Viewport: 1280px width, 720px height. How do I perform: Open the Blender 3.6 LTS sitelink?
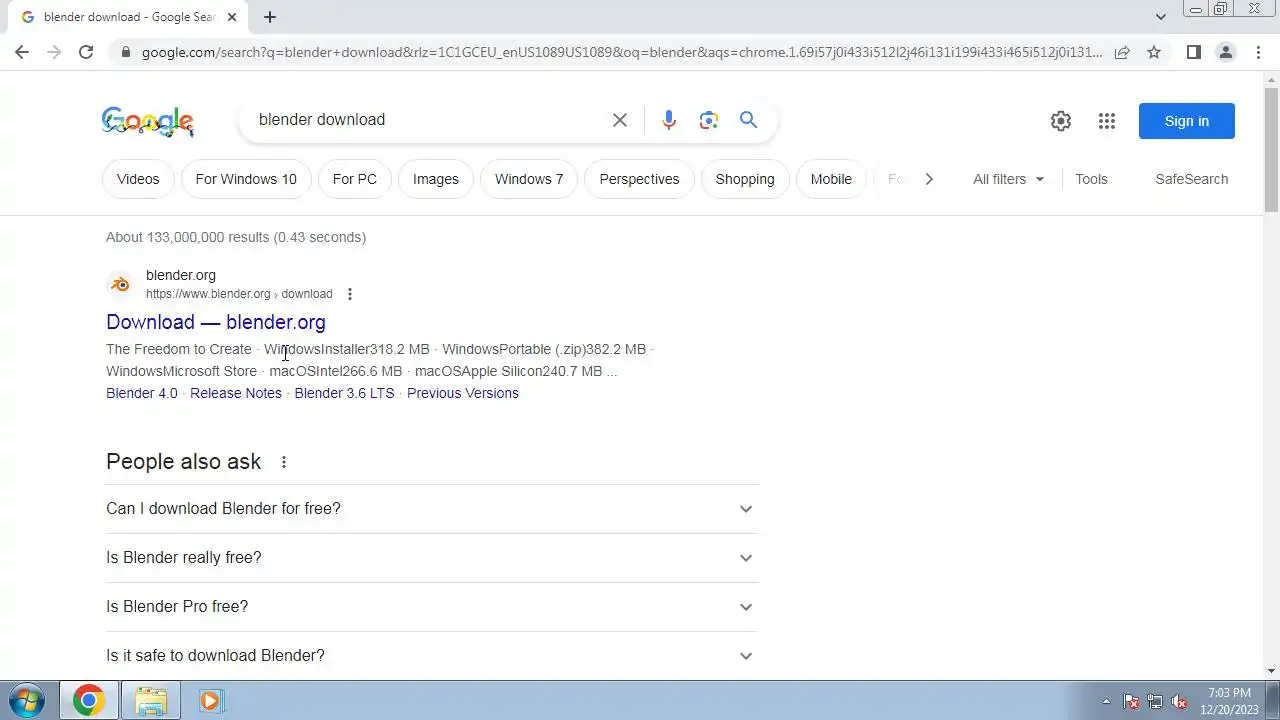[x=344, y=393]
